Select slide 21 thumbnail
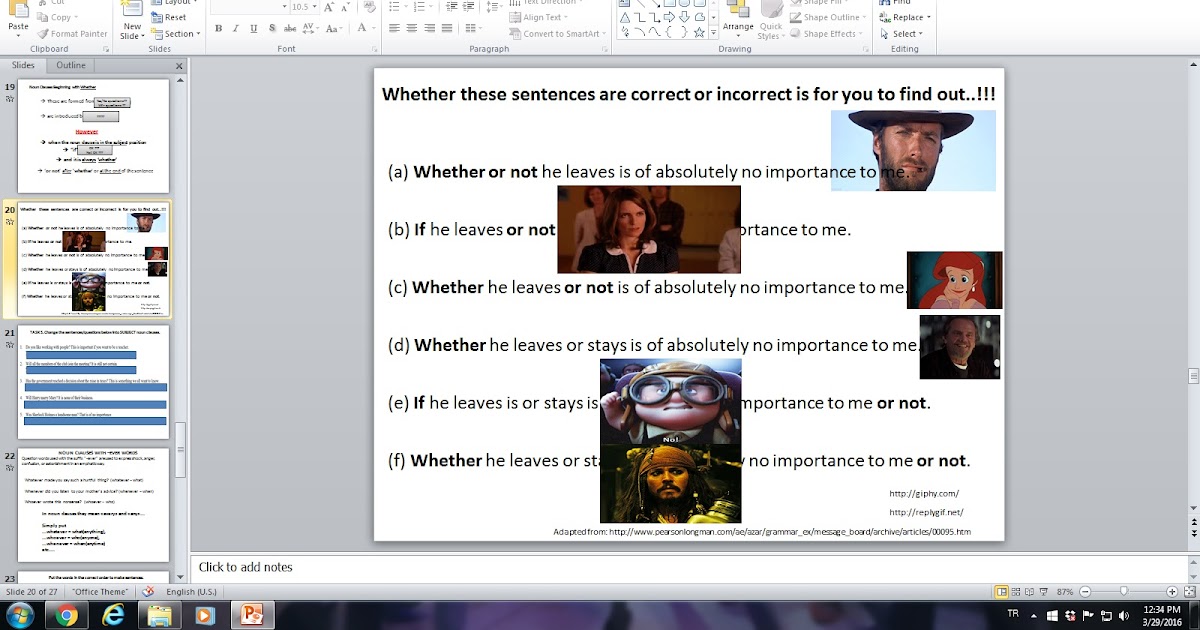This screenshot has height=630, width=1200. tap(93, 382)
